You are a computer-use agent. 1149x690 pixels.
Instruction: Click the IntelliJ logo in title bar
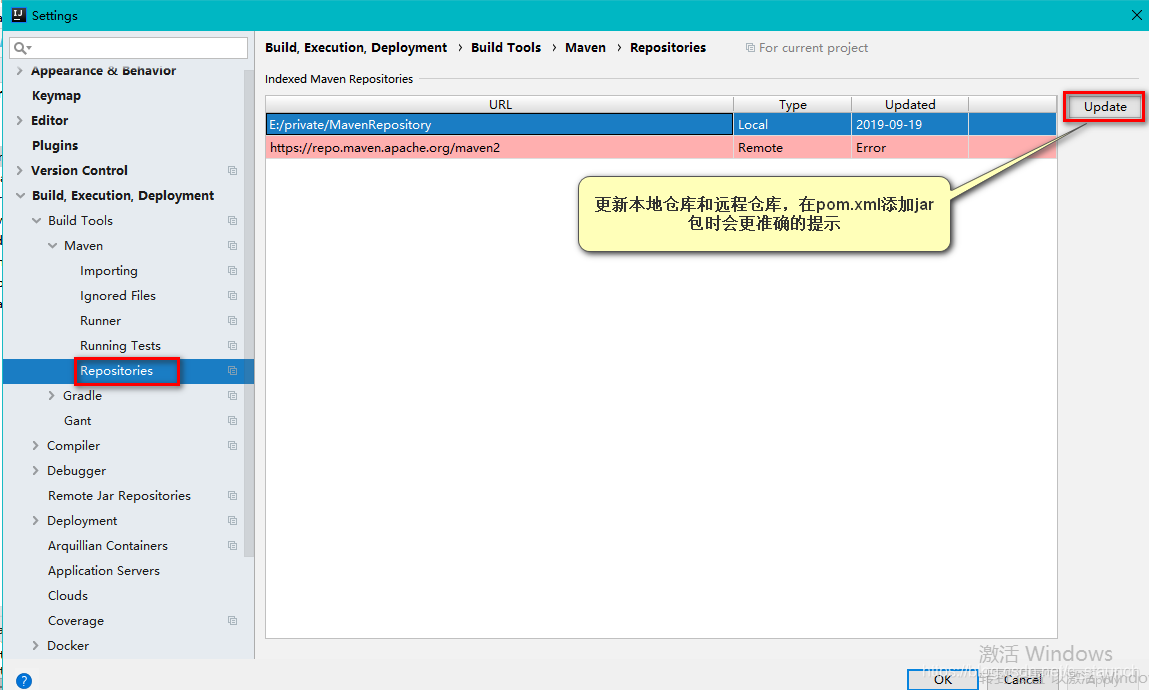pyautogui.click(x=18, y=15)
